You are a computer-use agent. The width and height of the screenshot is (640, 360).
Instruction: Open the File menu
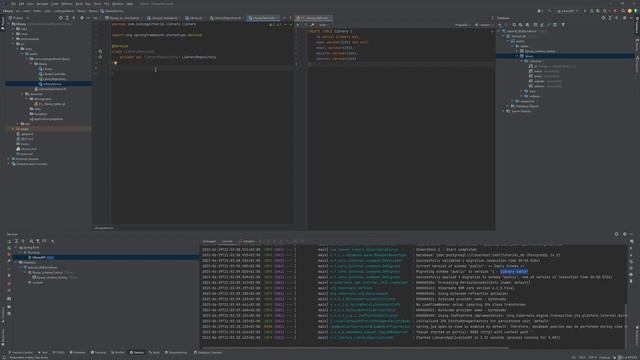[13, 4]
